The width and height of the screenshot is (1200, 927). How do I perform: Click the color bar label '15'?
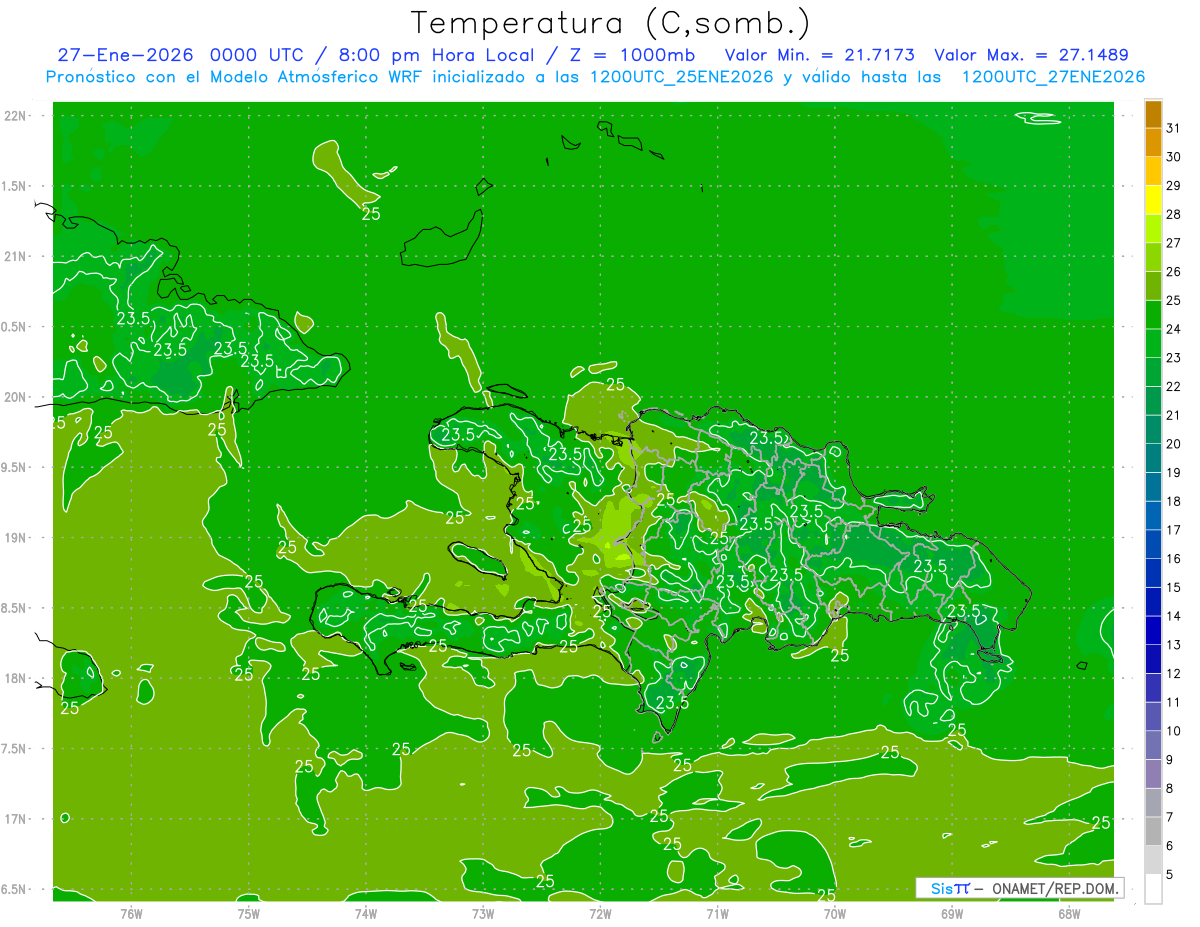[1174, 587]
